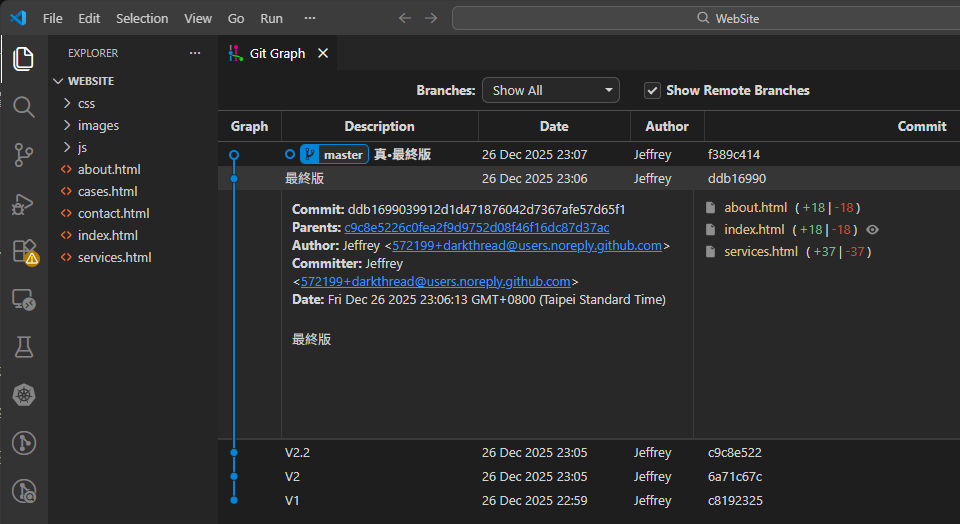This screenshot has height=524, width=960.
Task: Open the Search view in activity bar
Action: tap(24, 107)
